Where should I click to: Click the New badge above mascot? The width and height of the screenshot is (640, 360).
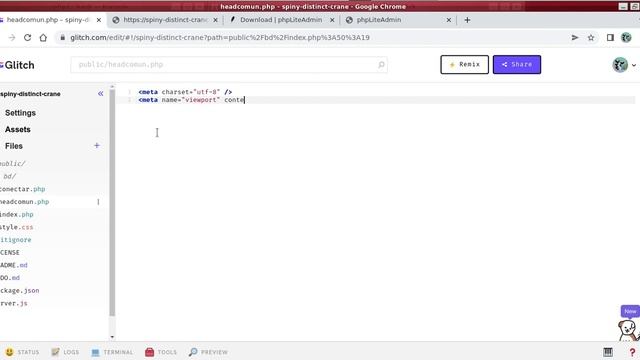pyautogui.click(x=630, y=311)
